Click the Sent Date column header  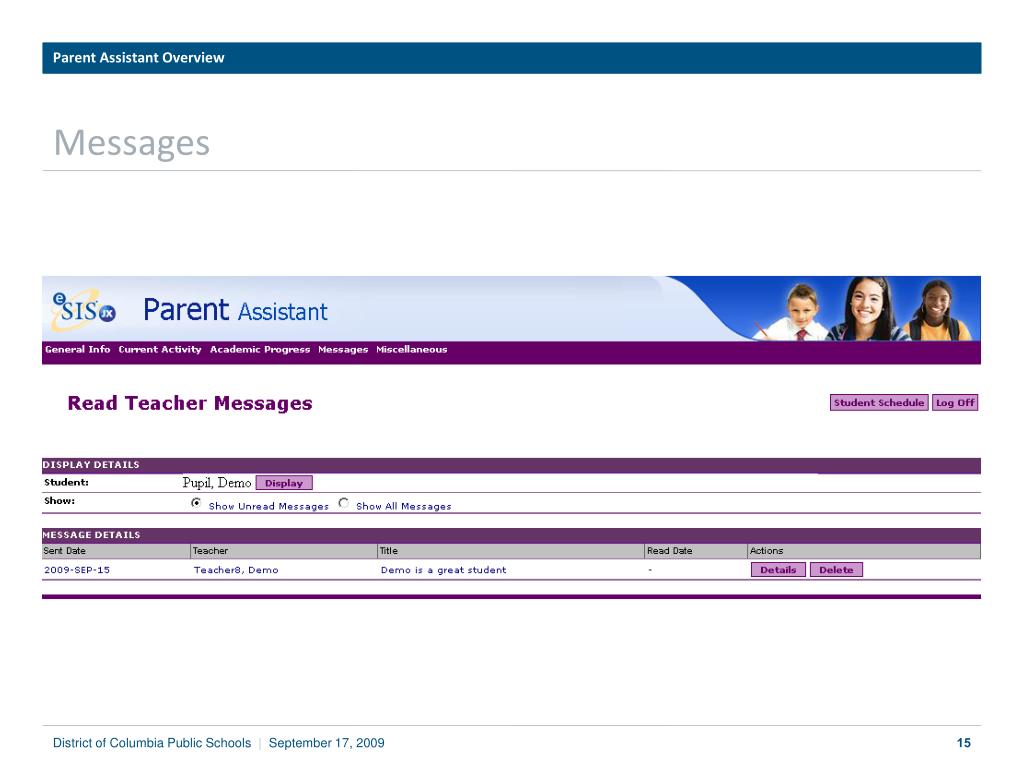coord(116,551)
